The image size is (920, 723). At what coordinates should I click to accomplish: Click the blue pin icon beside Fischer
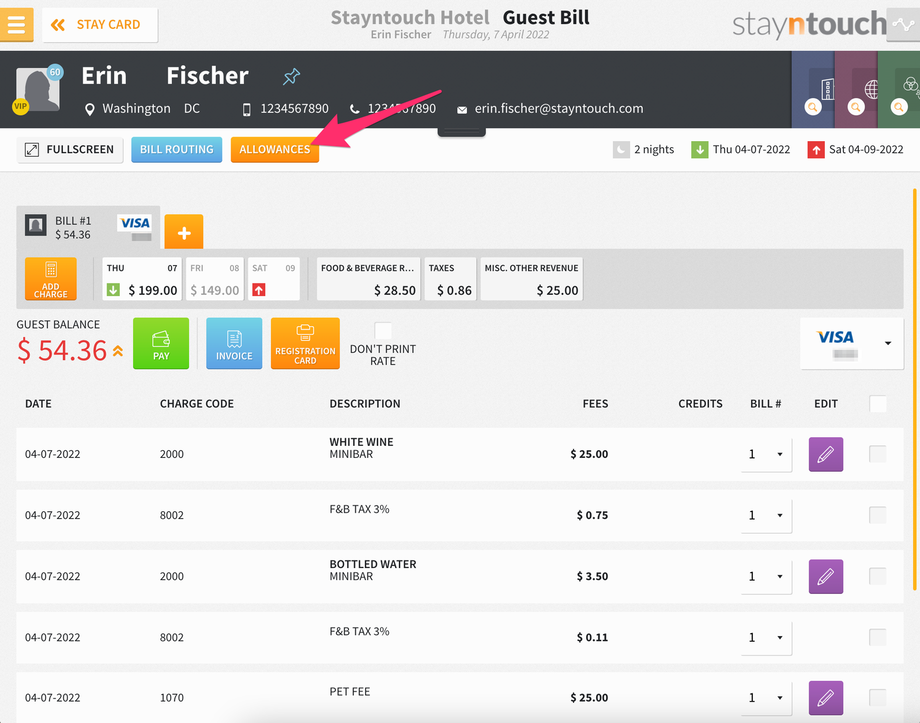pyautogui.click(x=291, y=76)
